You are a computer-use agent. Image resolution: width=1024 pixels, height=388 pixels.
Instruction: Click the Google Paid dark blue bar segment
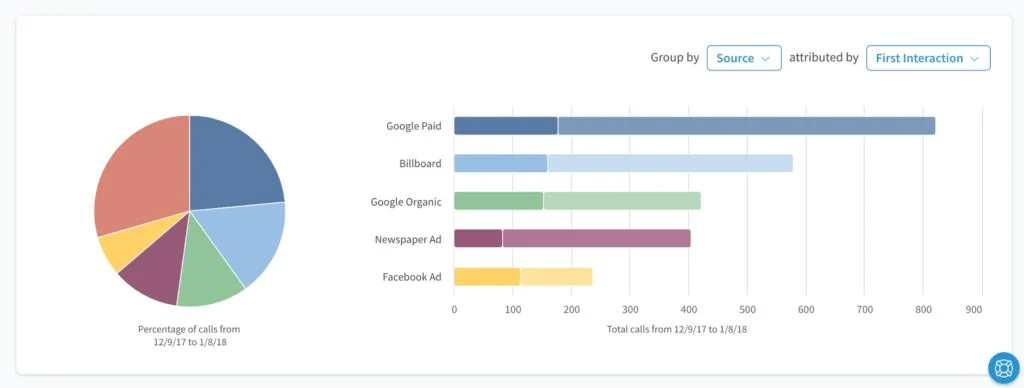pos(505,125)
